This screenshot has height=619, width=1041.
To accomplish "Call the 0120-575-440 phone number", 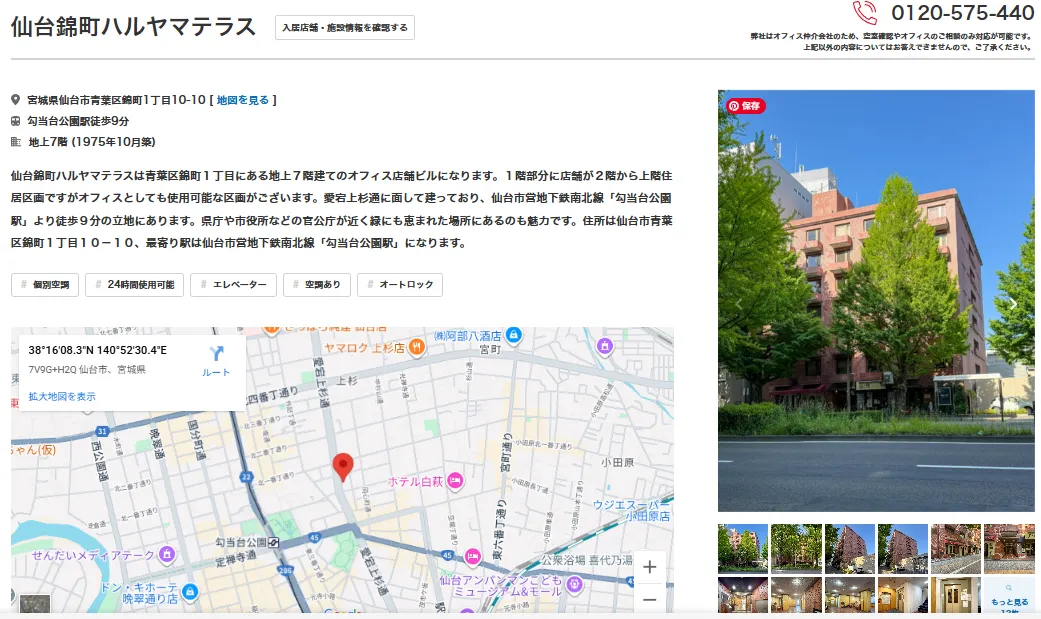I will [961, 13].
